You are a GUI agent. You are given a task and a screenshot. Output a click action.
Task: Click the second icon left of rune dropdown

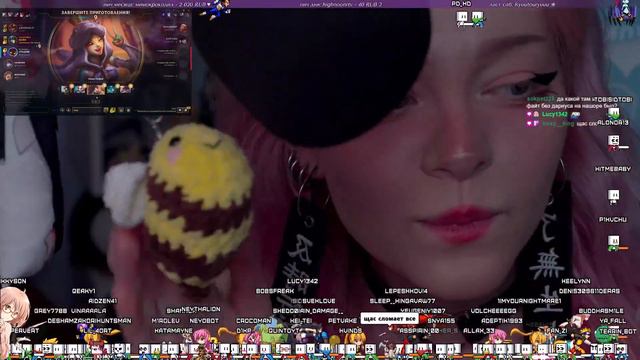(62, 110)
